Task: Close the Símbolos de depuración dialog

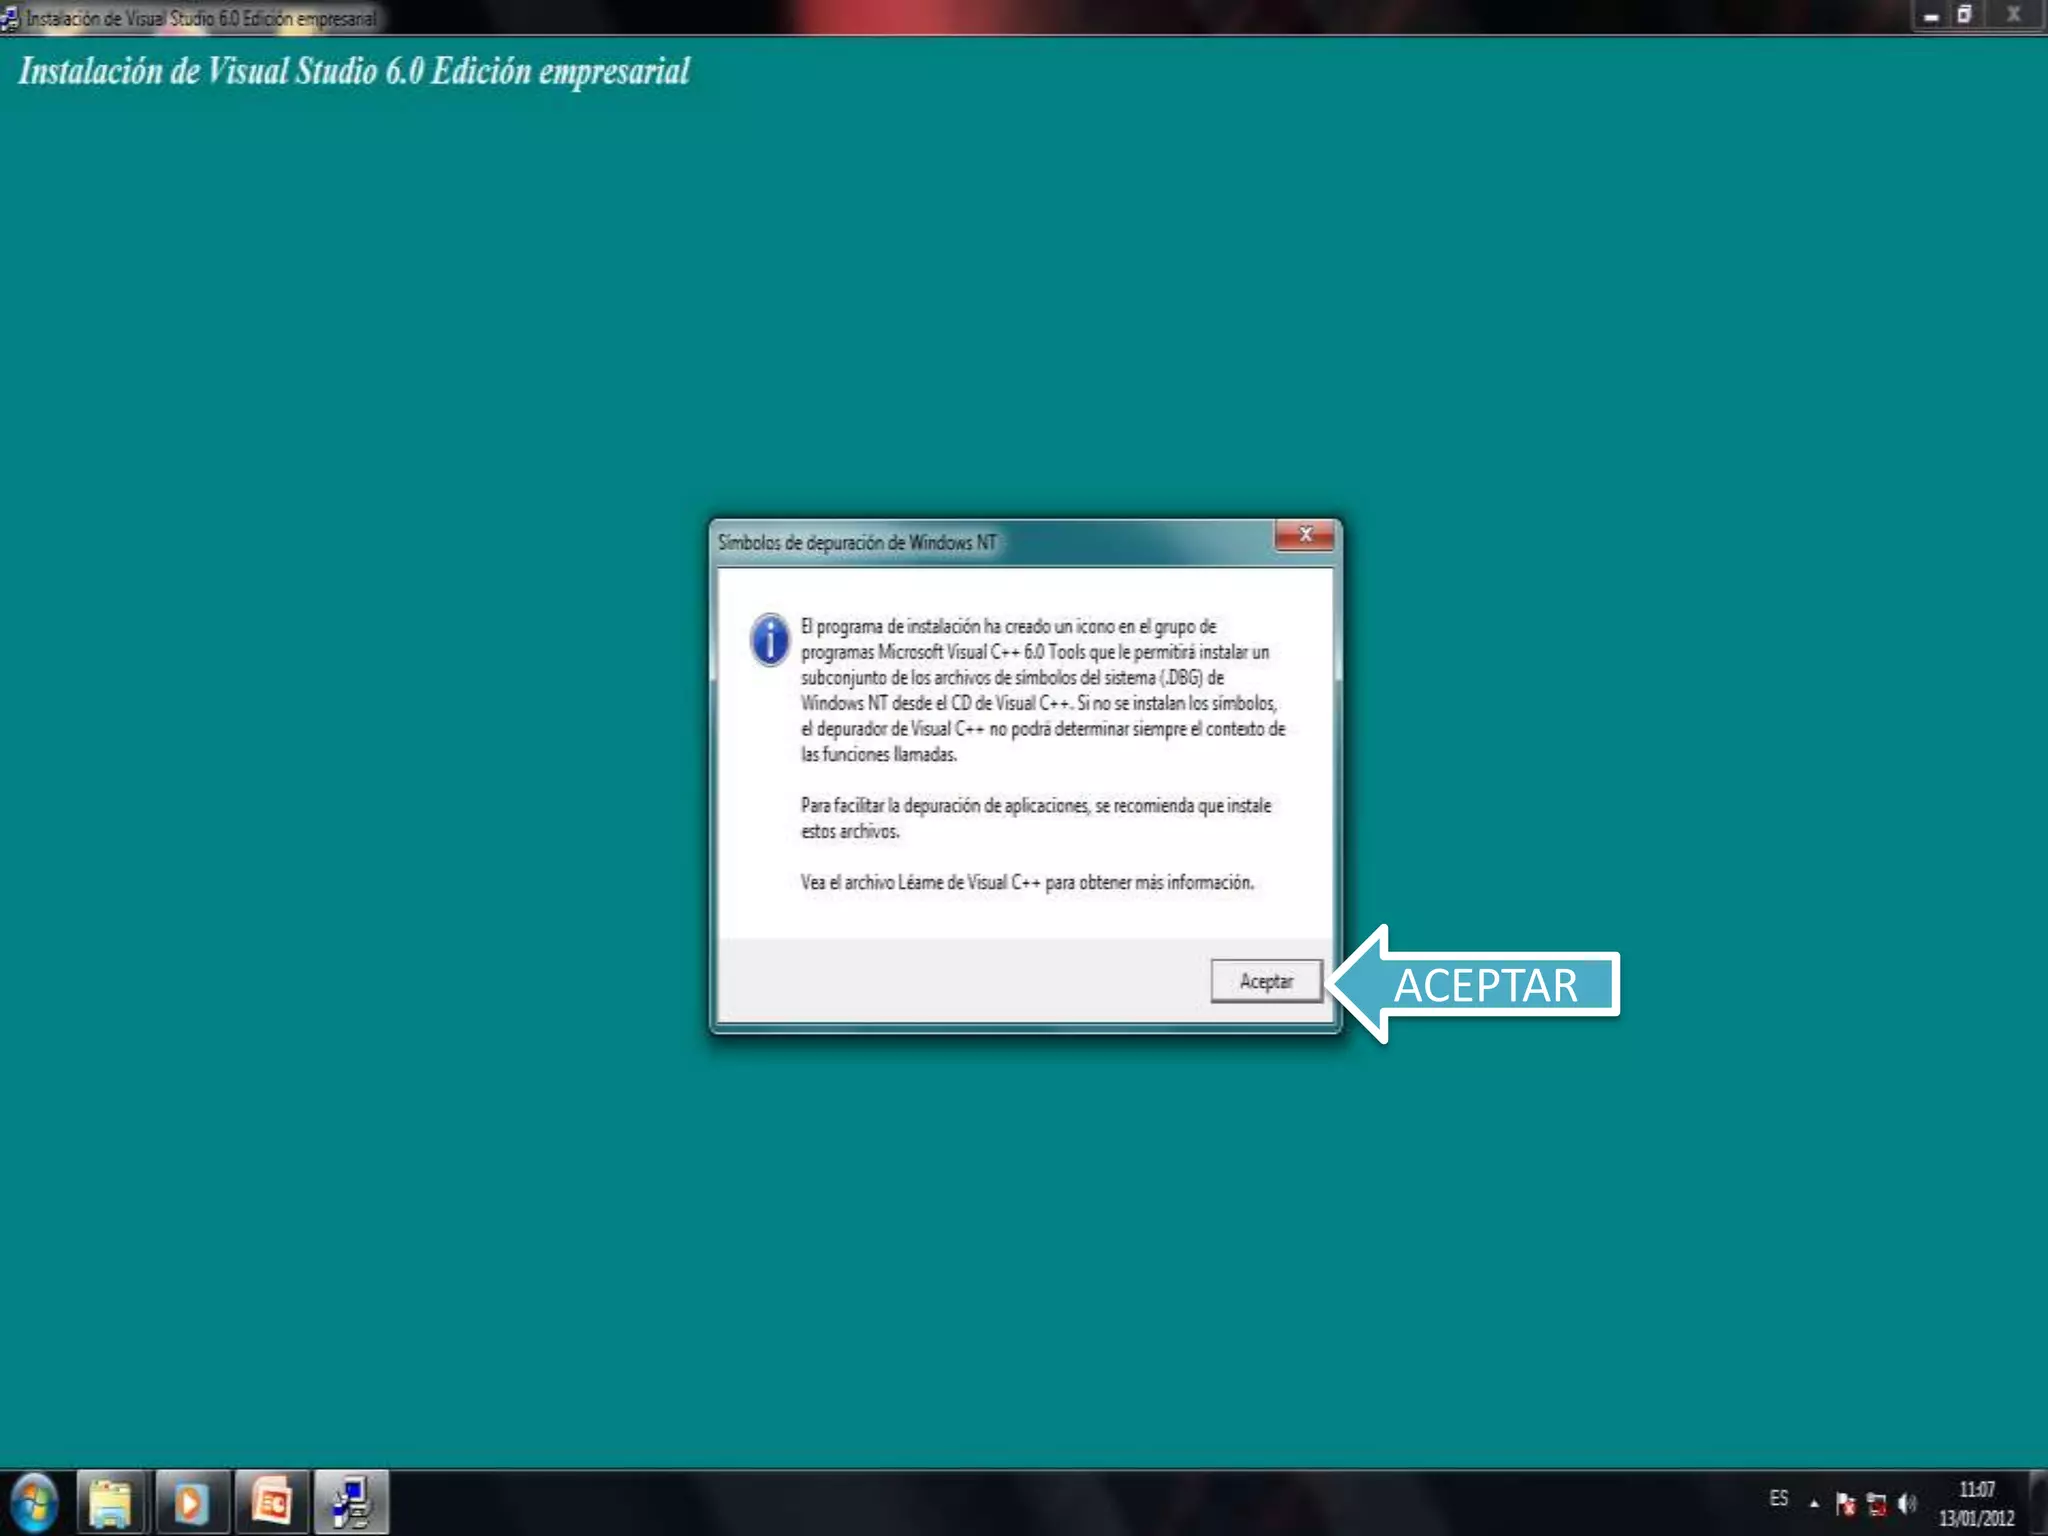Action: tap(1304, 535)
